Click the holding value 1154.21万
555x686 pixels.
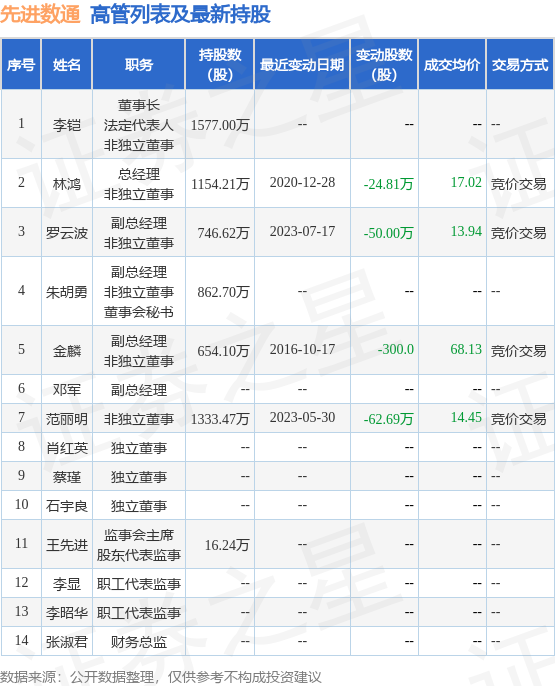[x=220, y=184]
